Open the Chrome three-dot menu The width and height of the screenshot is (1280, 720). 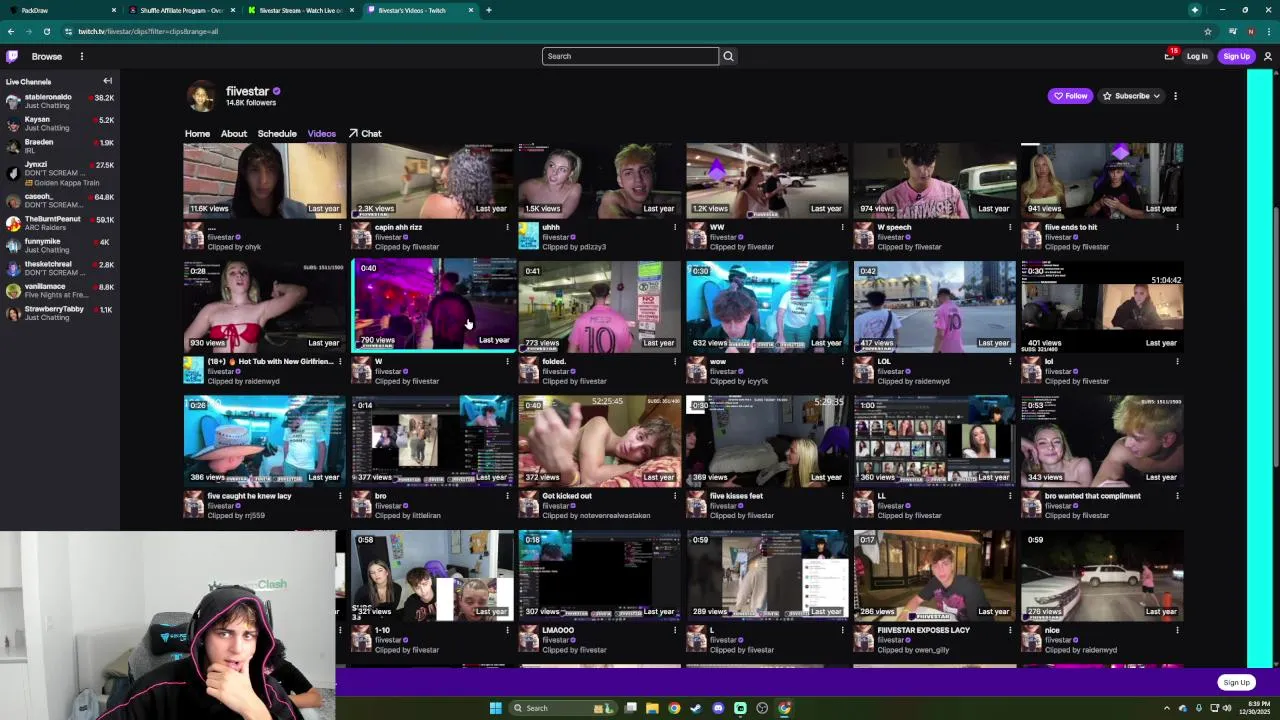(x=1268, y=31)
